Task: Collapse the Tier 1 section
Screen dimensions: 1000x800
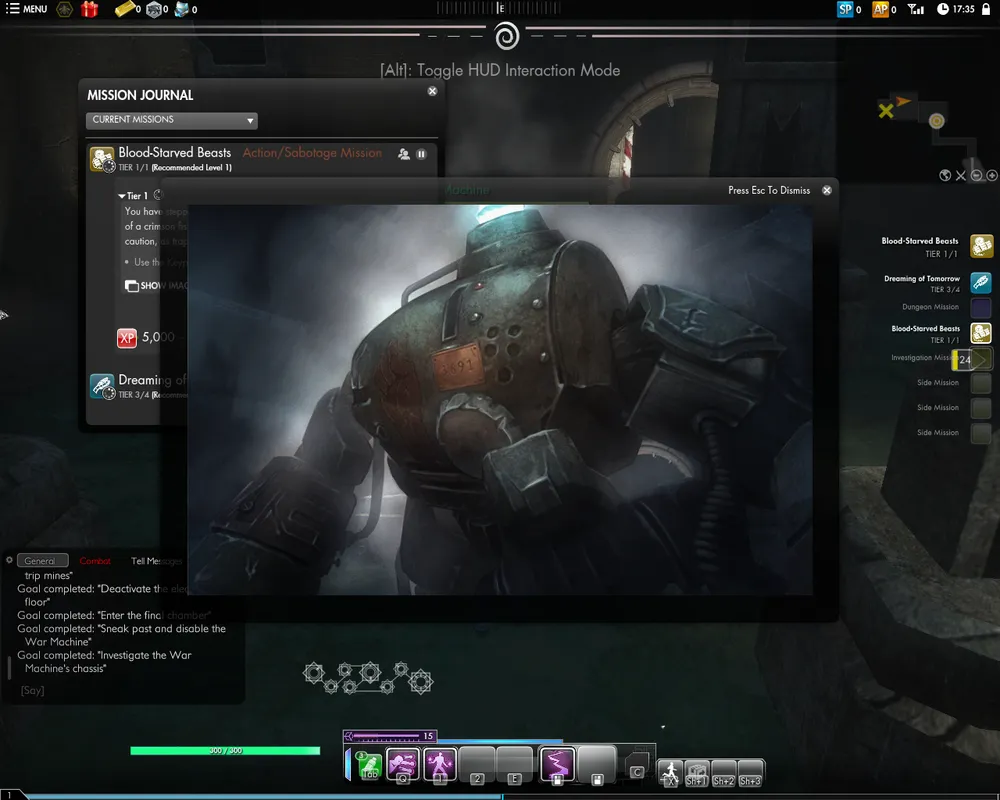Action: pyautogui.click(x=122, y=196)
